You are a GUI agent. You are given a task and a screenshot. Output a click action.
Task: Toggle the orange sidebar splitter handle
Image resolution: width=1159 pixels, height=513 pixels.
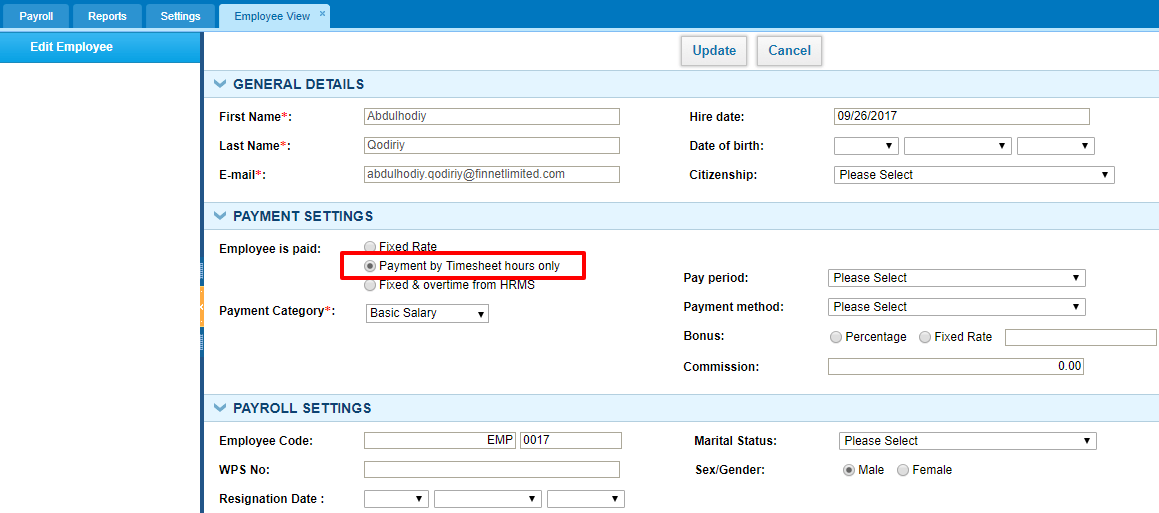201,308
